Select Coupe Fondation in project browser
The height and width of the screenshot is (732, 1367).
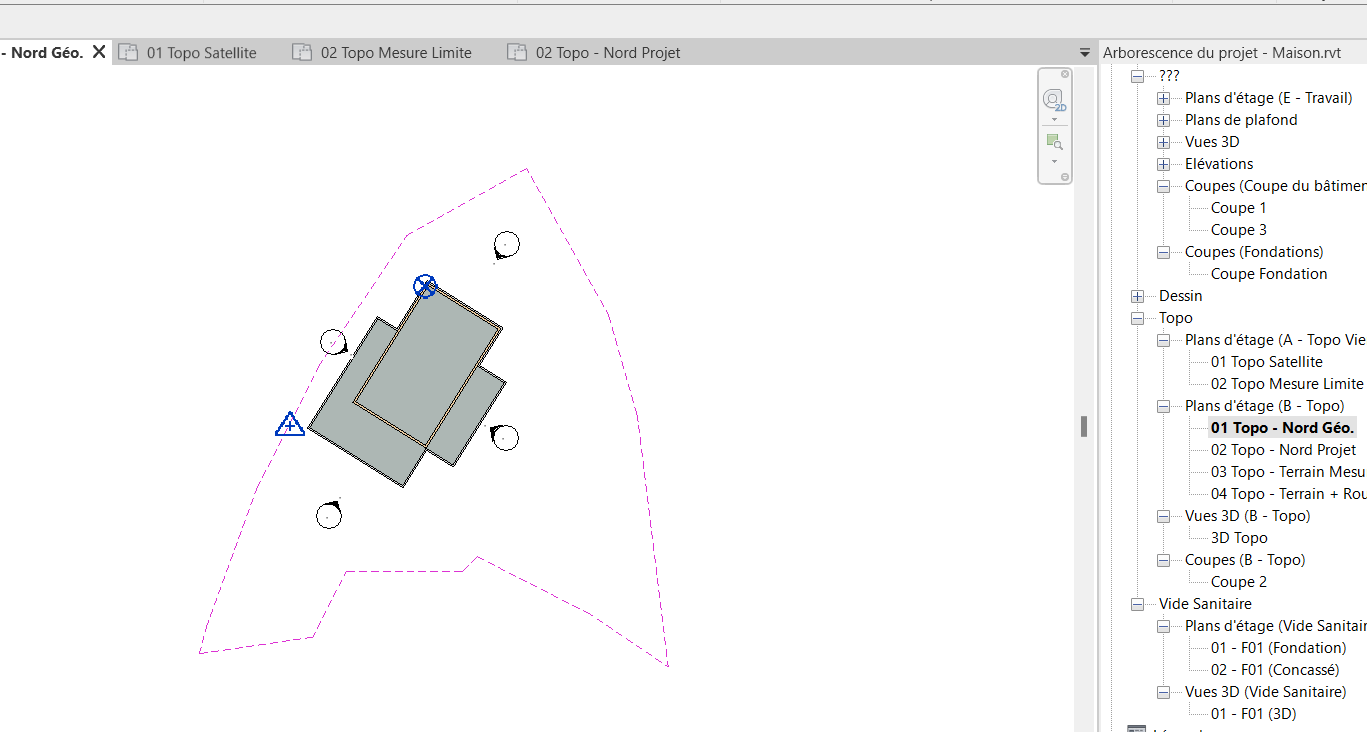[1268, 274]
